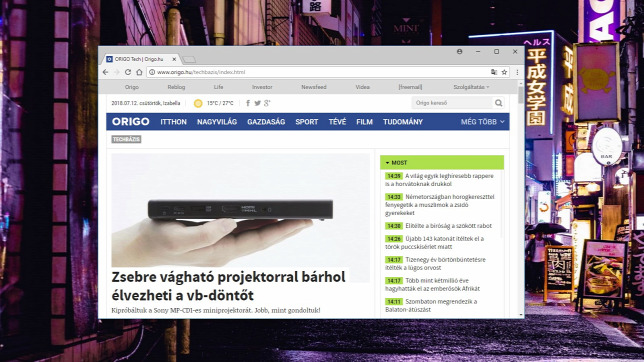Expand the Szolgáltatás dropdown
The height and width of the screenshot is (362, 644).
pyautogui.click(x=471, y=87)
